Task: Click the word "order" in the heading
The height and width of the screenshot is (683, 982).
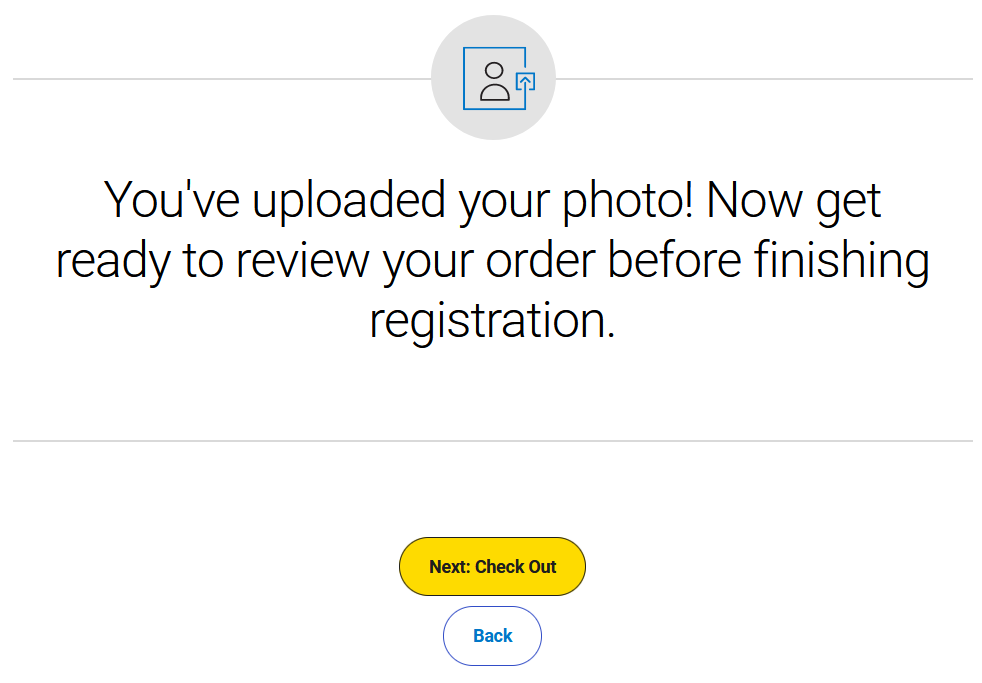Action: (x=542, y=261)
